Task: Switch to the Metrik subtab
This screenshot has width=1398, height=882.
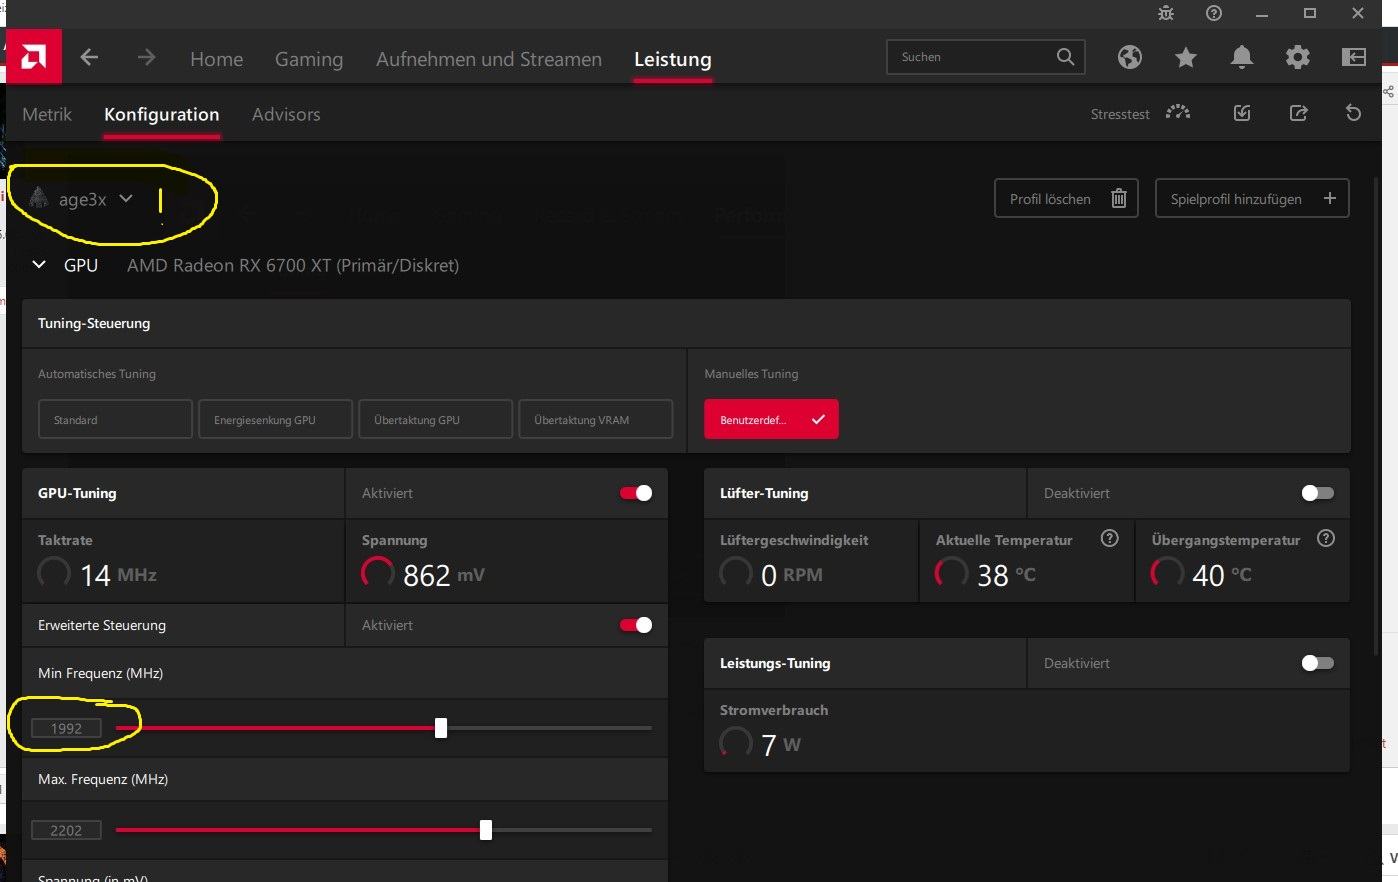Action: [47, 114]
